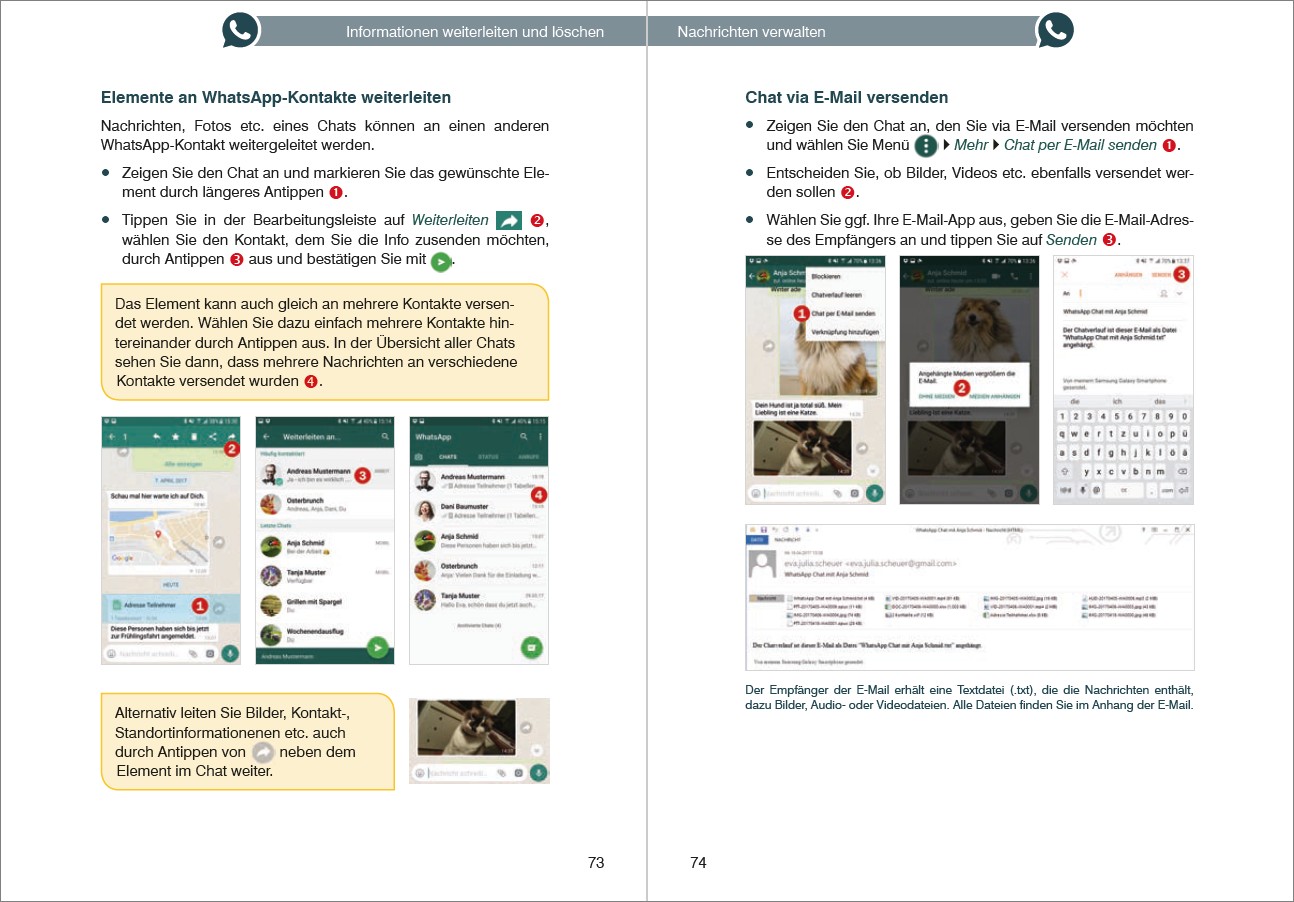1294x902 pixels.
Task: Choose 'Chatverlauf leeren' from the menu
Action: 836,295
